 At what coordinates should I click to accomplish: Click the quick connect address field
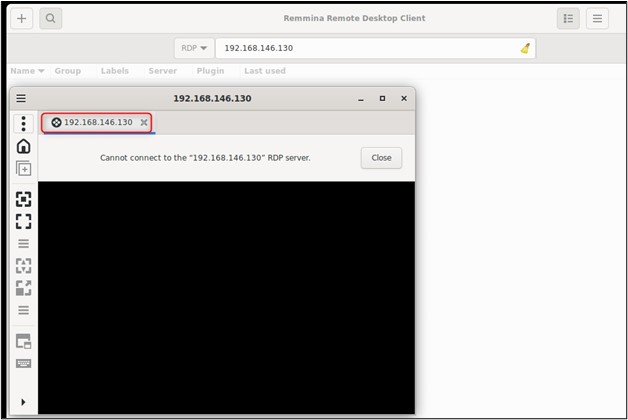tap(375, 48)
